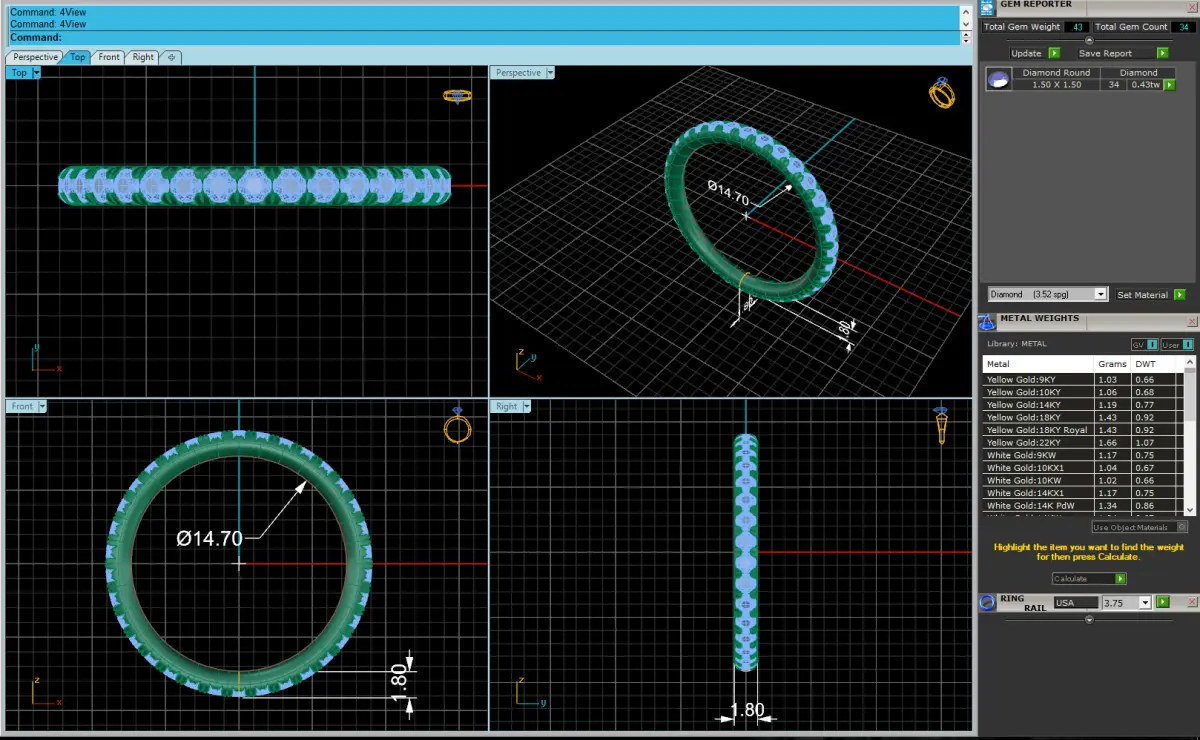Click the gold ring icon in Top viewport
Image resolution: width=1200 pixels, height=740 pixels.
(x=457, y=96)
